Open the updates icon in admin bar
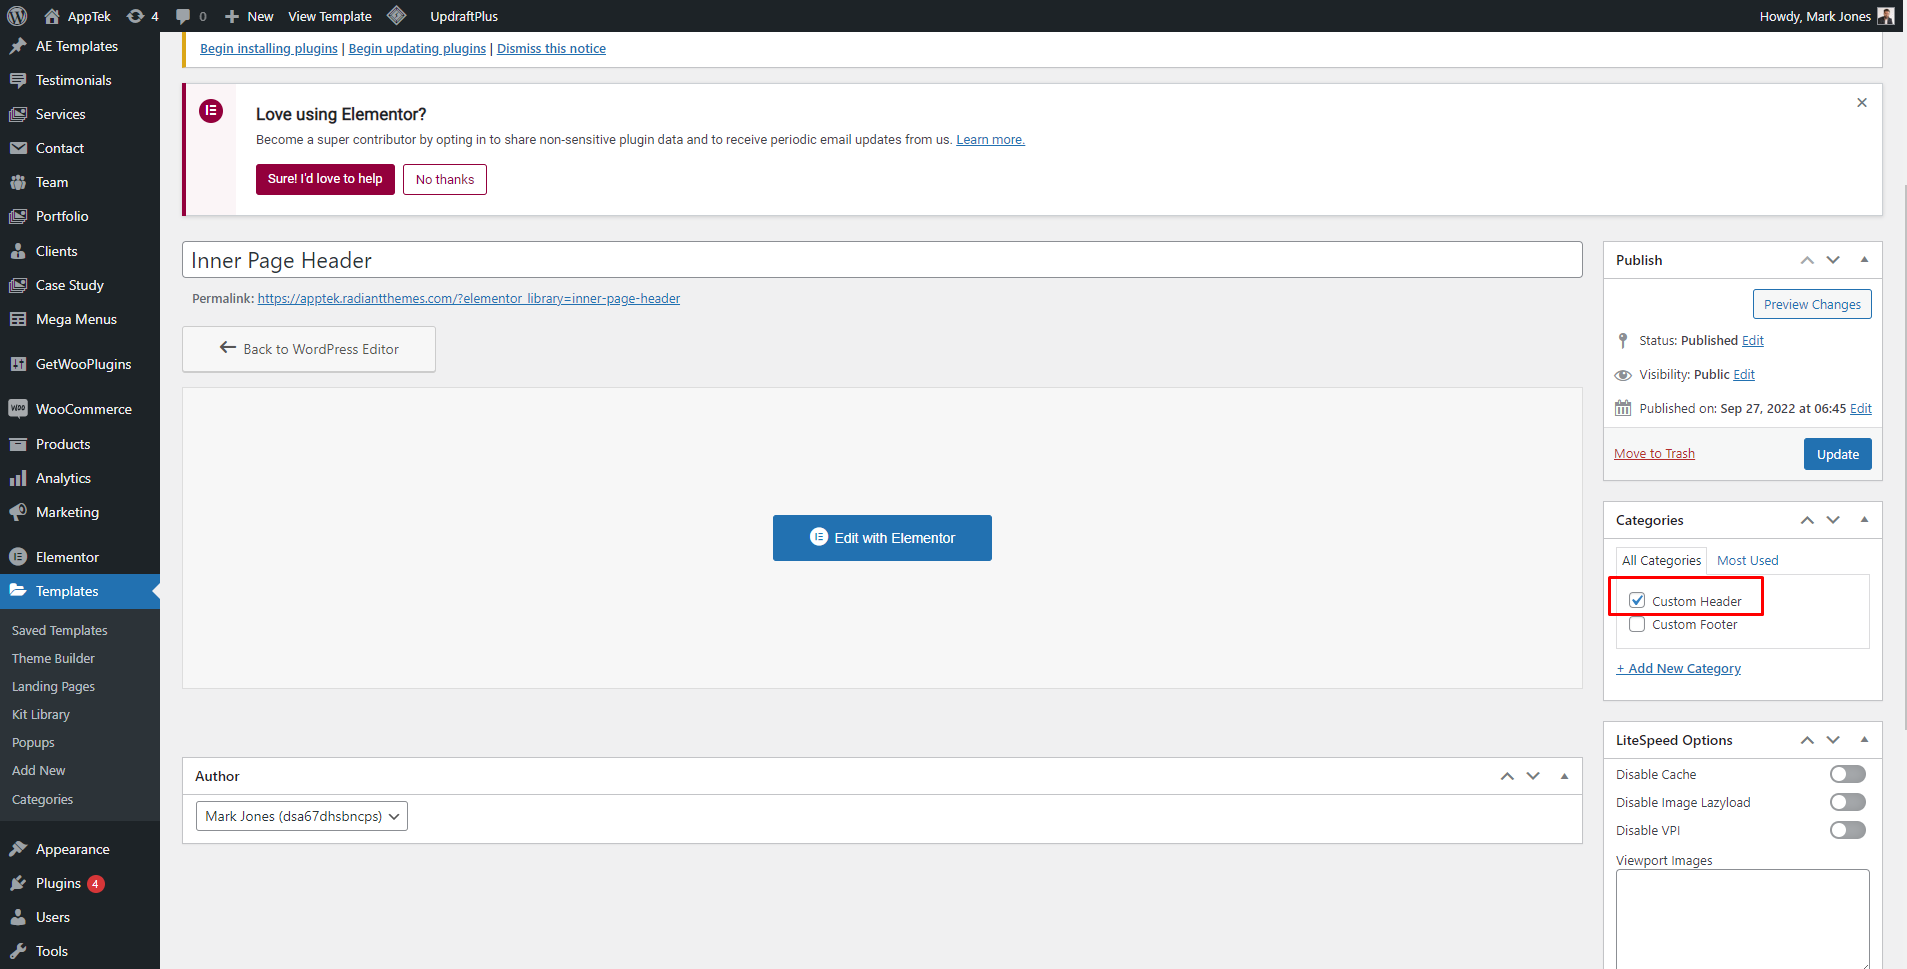Viewport: 1907px width, 969px height. (136, 16)
